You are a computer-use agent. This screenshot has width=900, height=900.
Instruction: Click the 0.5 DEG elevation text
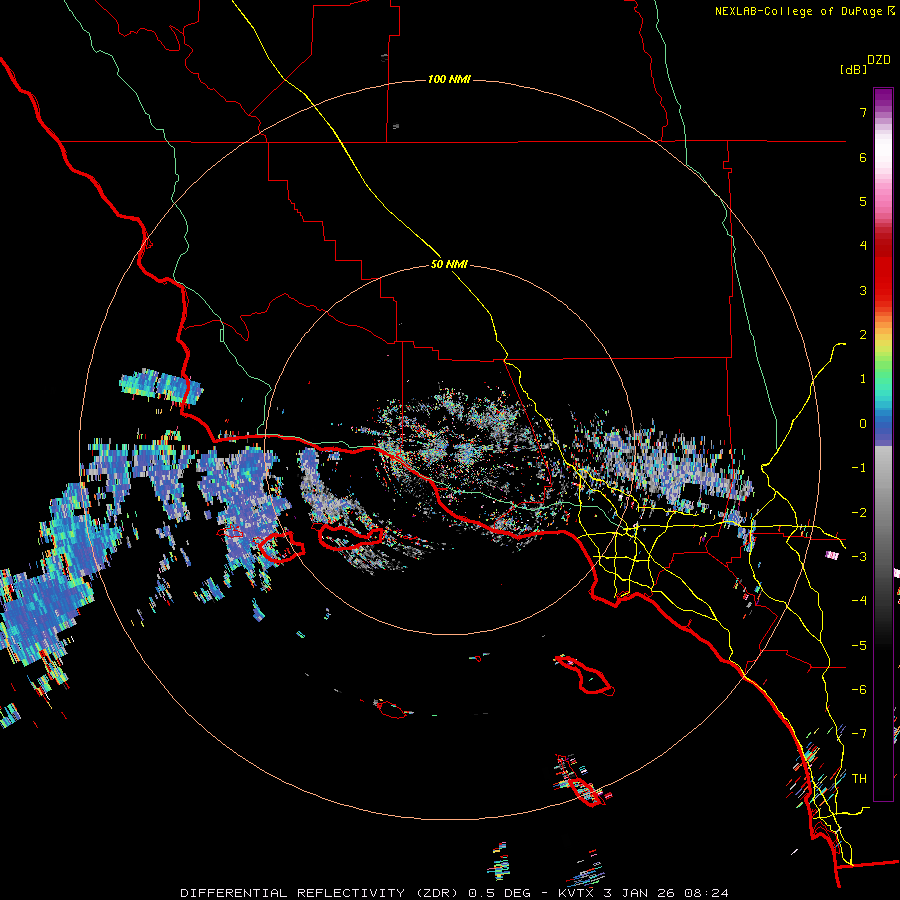point(502,893)
